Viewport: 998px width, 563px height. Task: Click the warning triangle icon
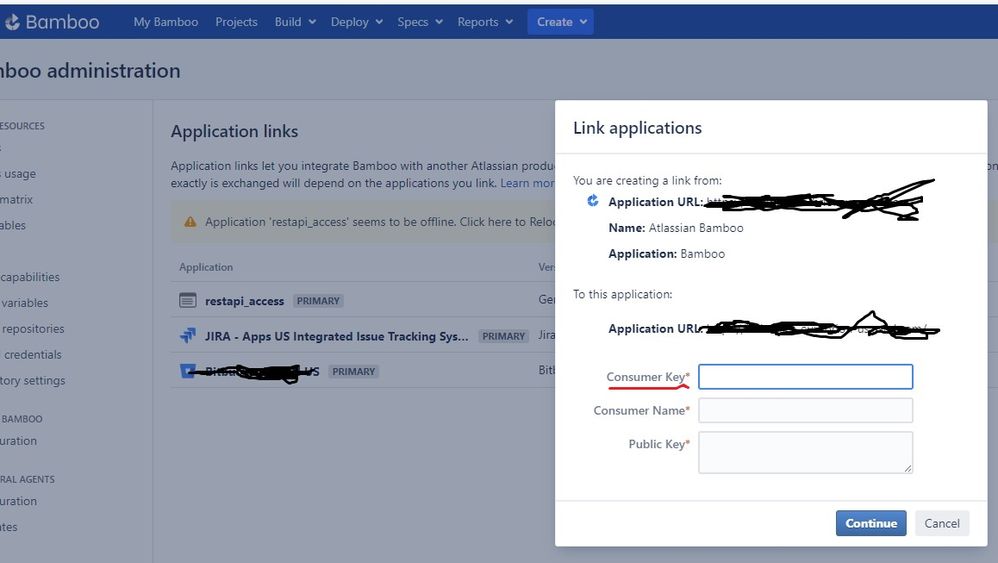point(190,222)
